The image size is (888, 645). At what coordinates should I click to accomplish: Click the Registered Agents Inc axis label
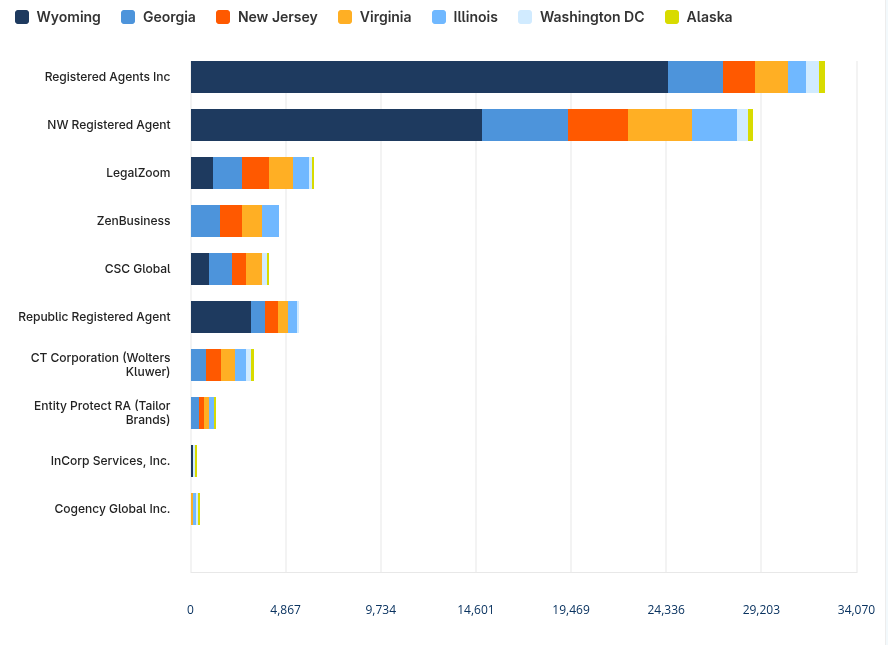(x=108, y=77)
